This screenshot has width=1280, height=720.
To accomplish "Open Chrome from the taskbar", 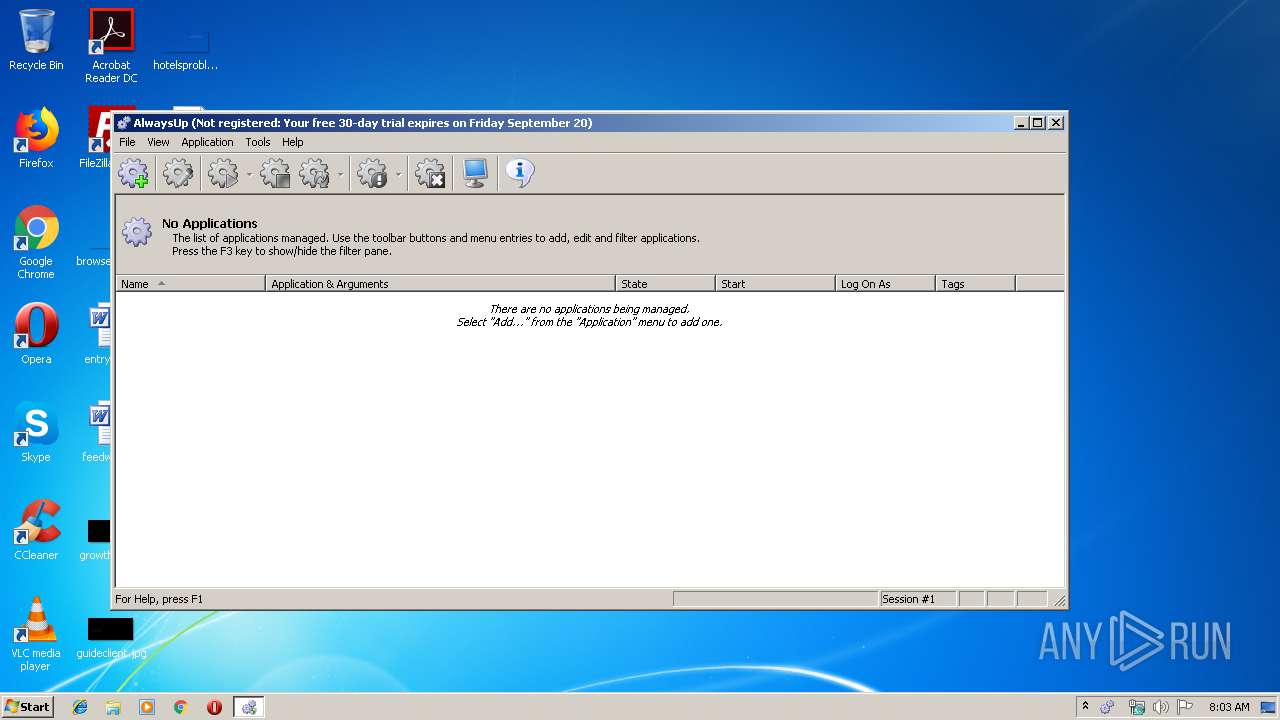I will pos(181,707).
